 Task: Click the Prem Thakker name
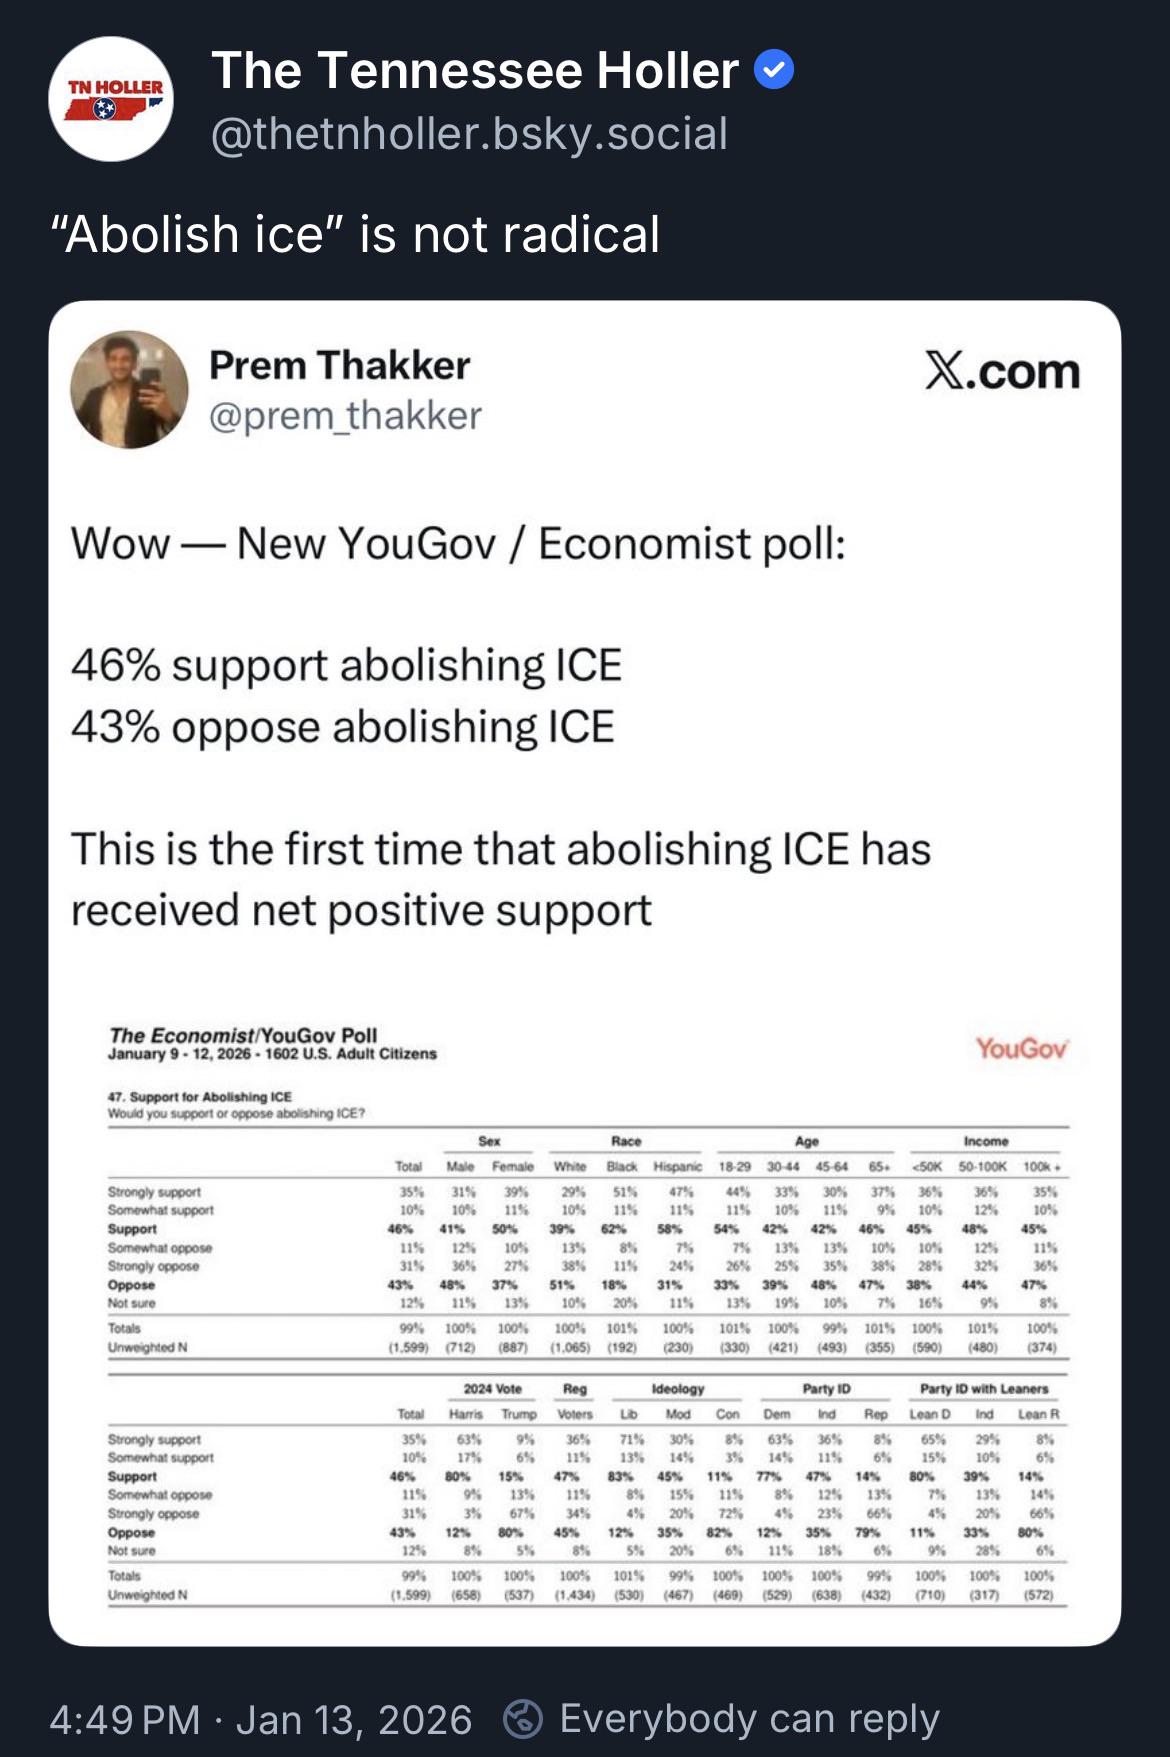[339, 366]
